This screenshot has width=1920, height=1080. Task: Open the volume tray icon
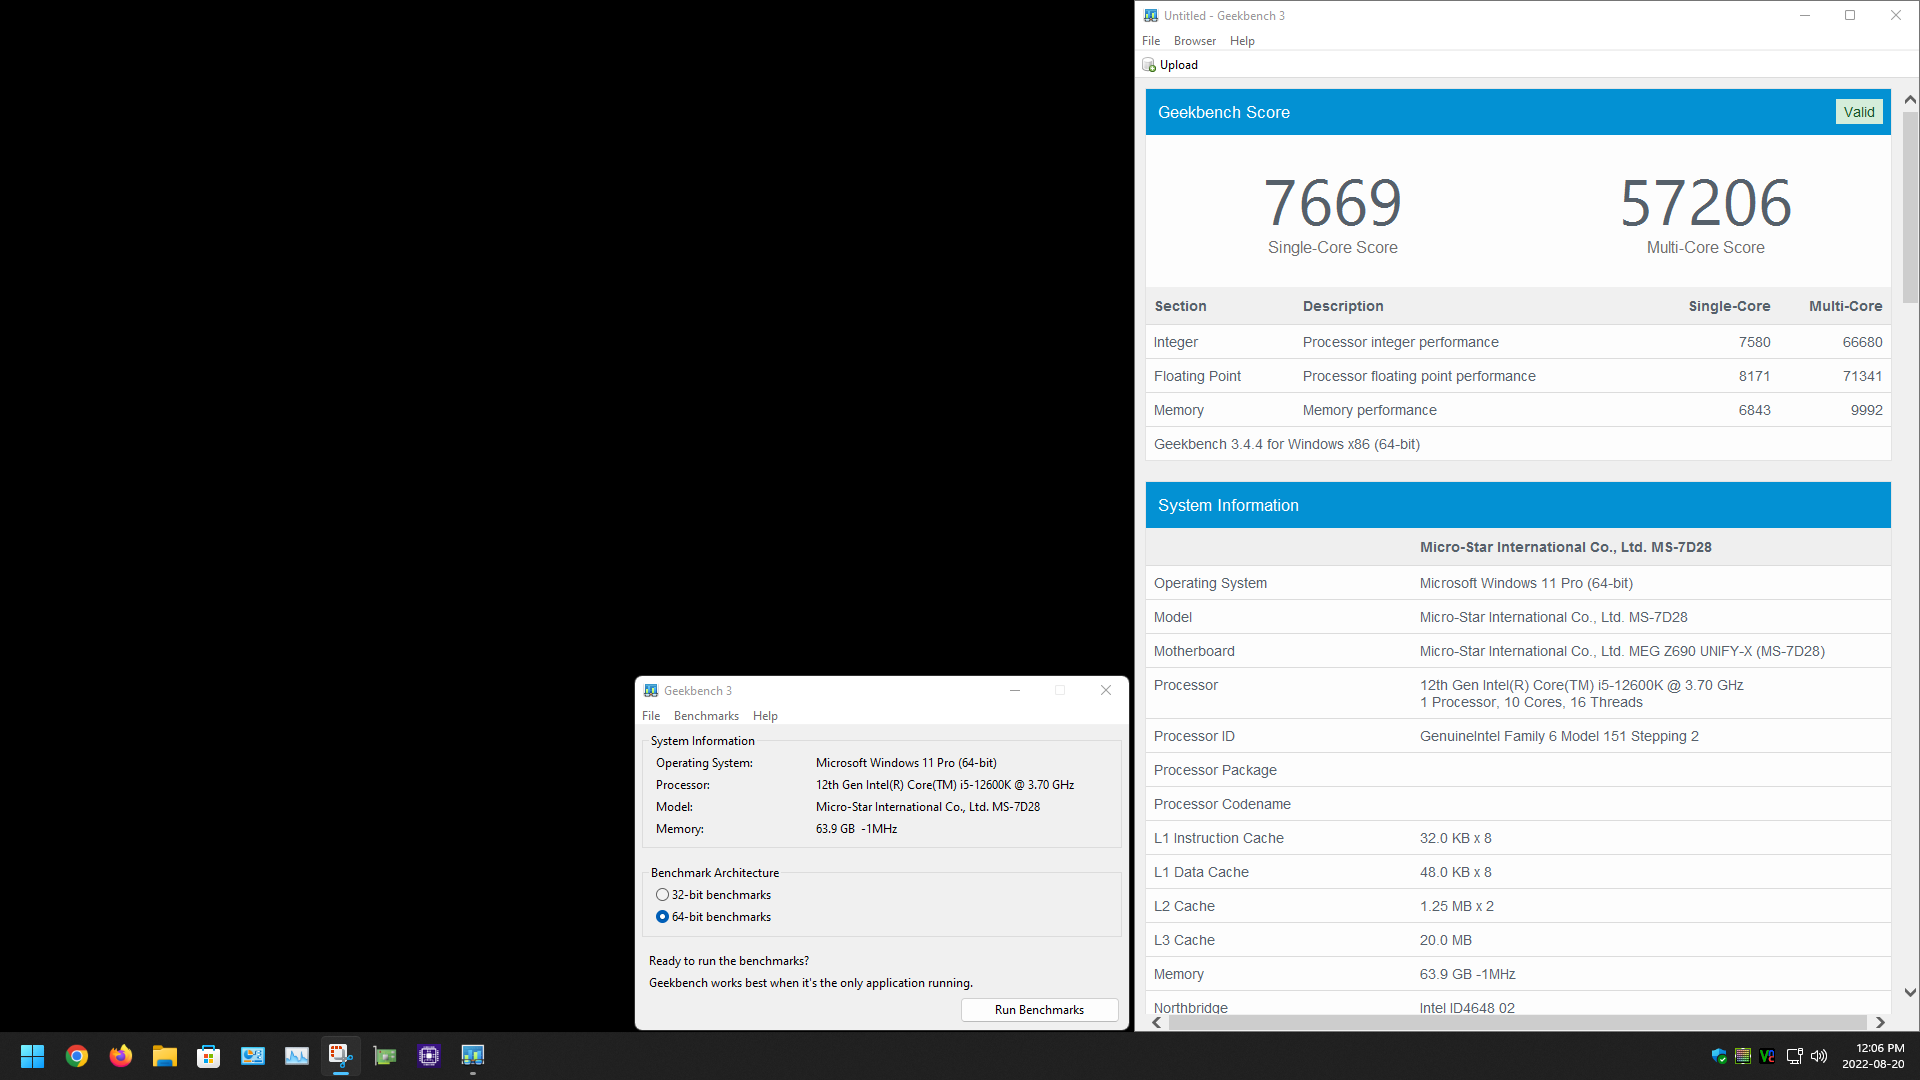click(x=1819, y=1056)
